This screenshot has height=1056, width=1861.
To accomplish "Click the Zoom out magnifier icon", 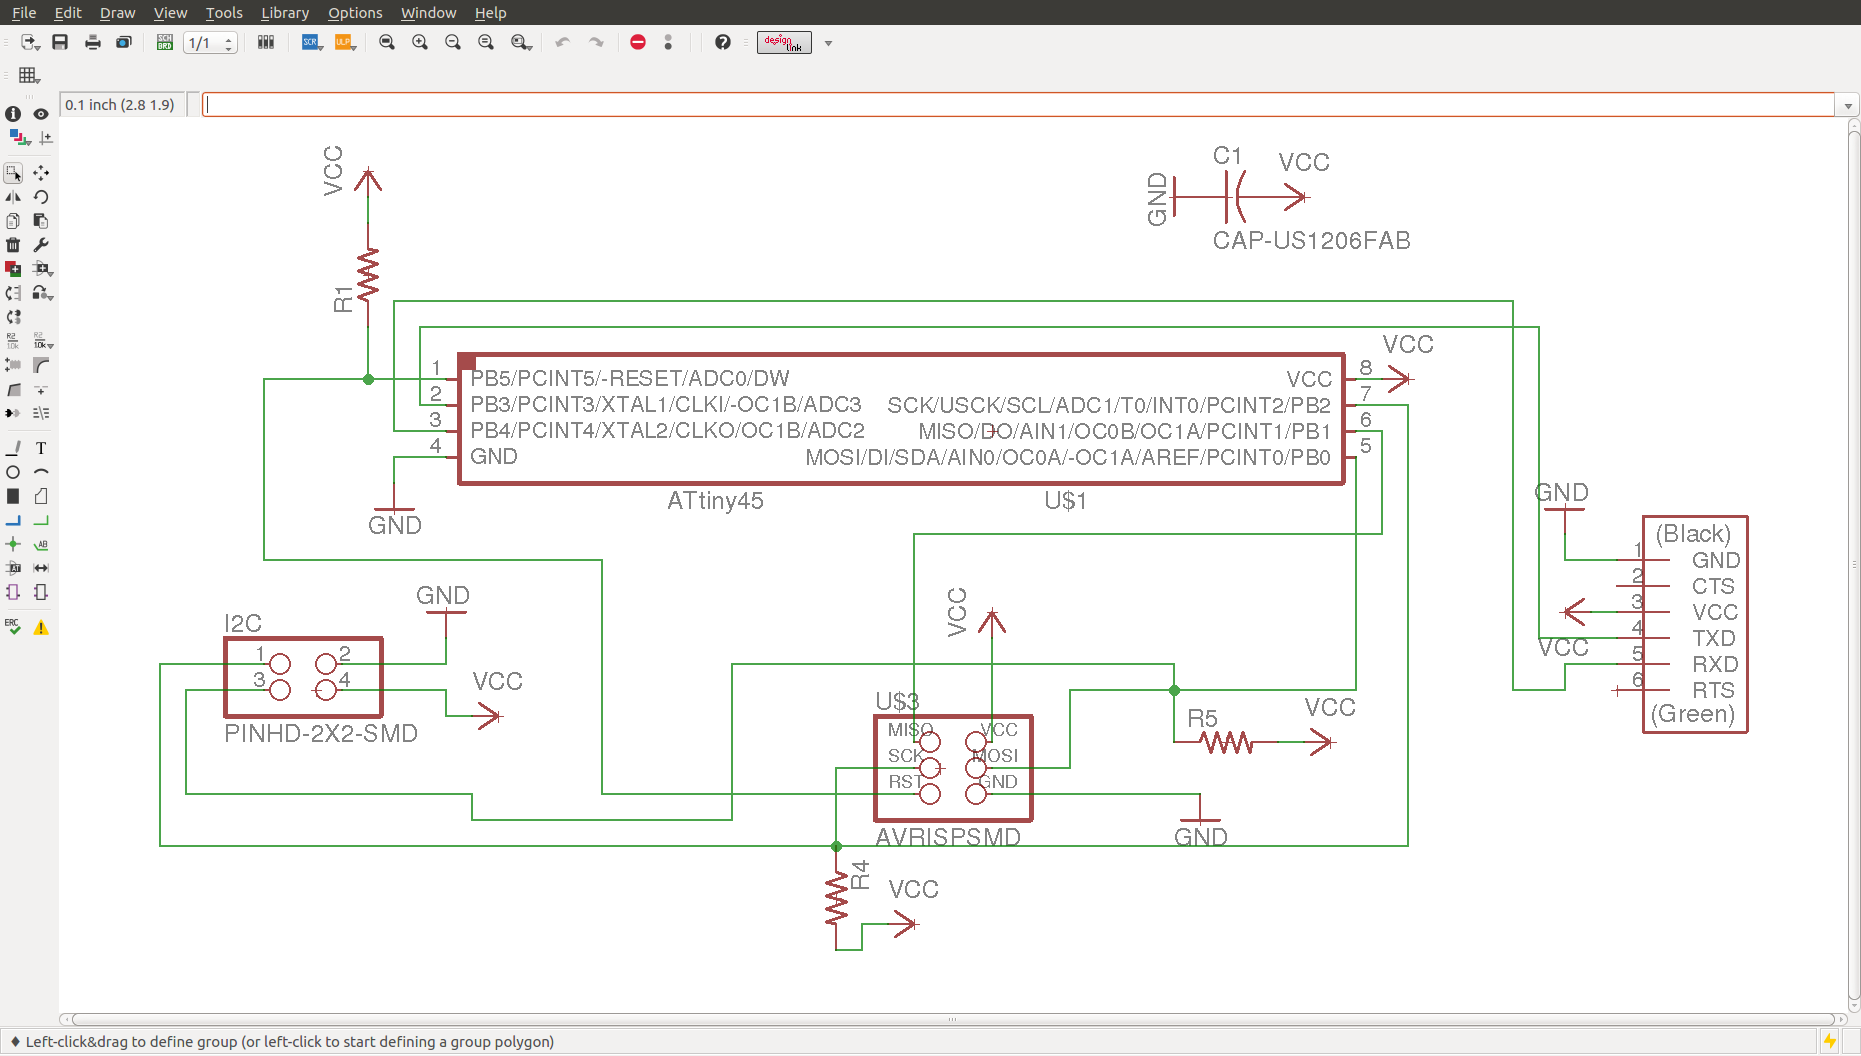I will click(x=453, y=42).
